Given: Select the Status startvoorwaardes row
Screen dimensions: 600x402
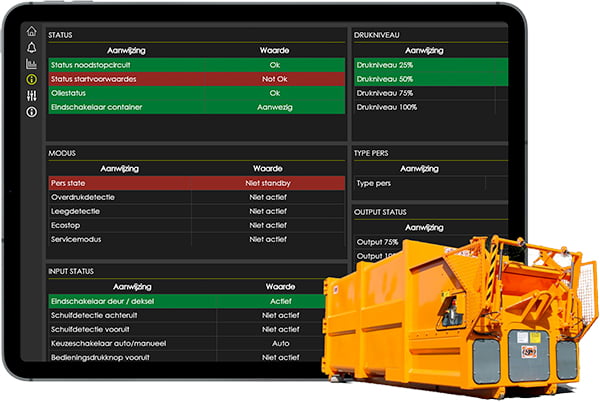Looking at the screenshot, I should coord(197,79).
